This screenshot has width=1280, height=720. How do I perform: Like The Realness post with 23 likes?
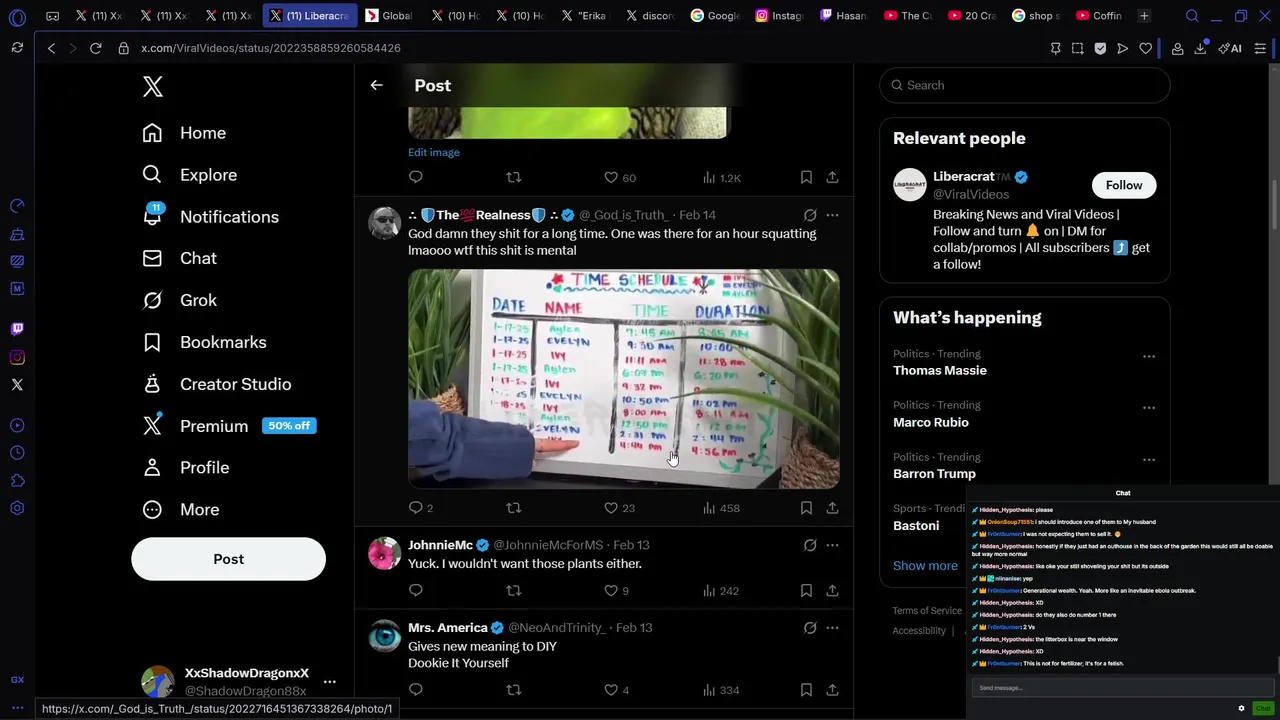pyautogui.click(x=620, y=508)
